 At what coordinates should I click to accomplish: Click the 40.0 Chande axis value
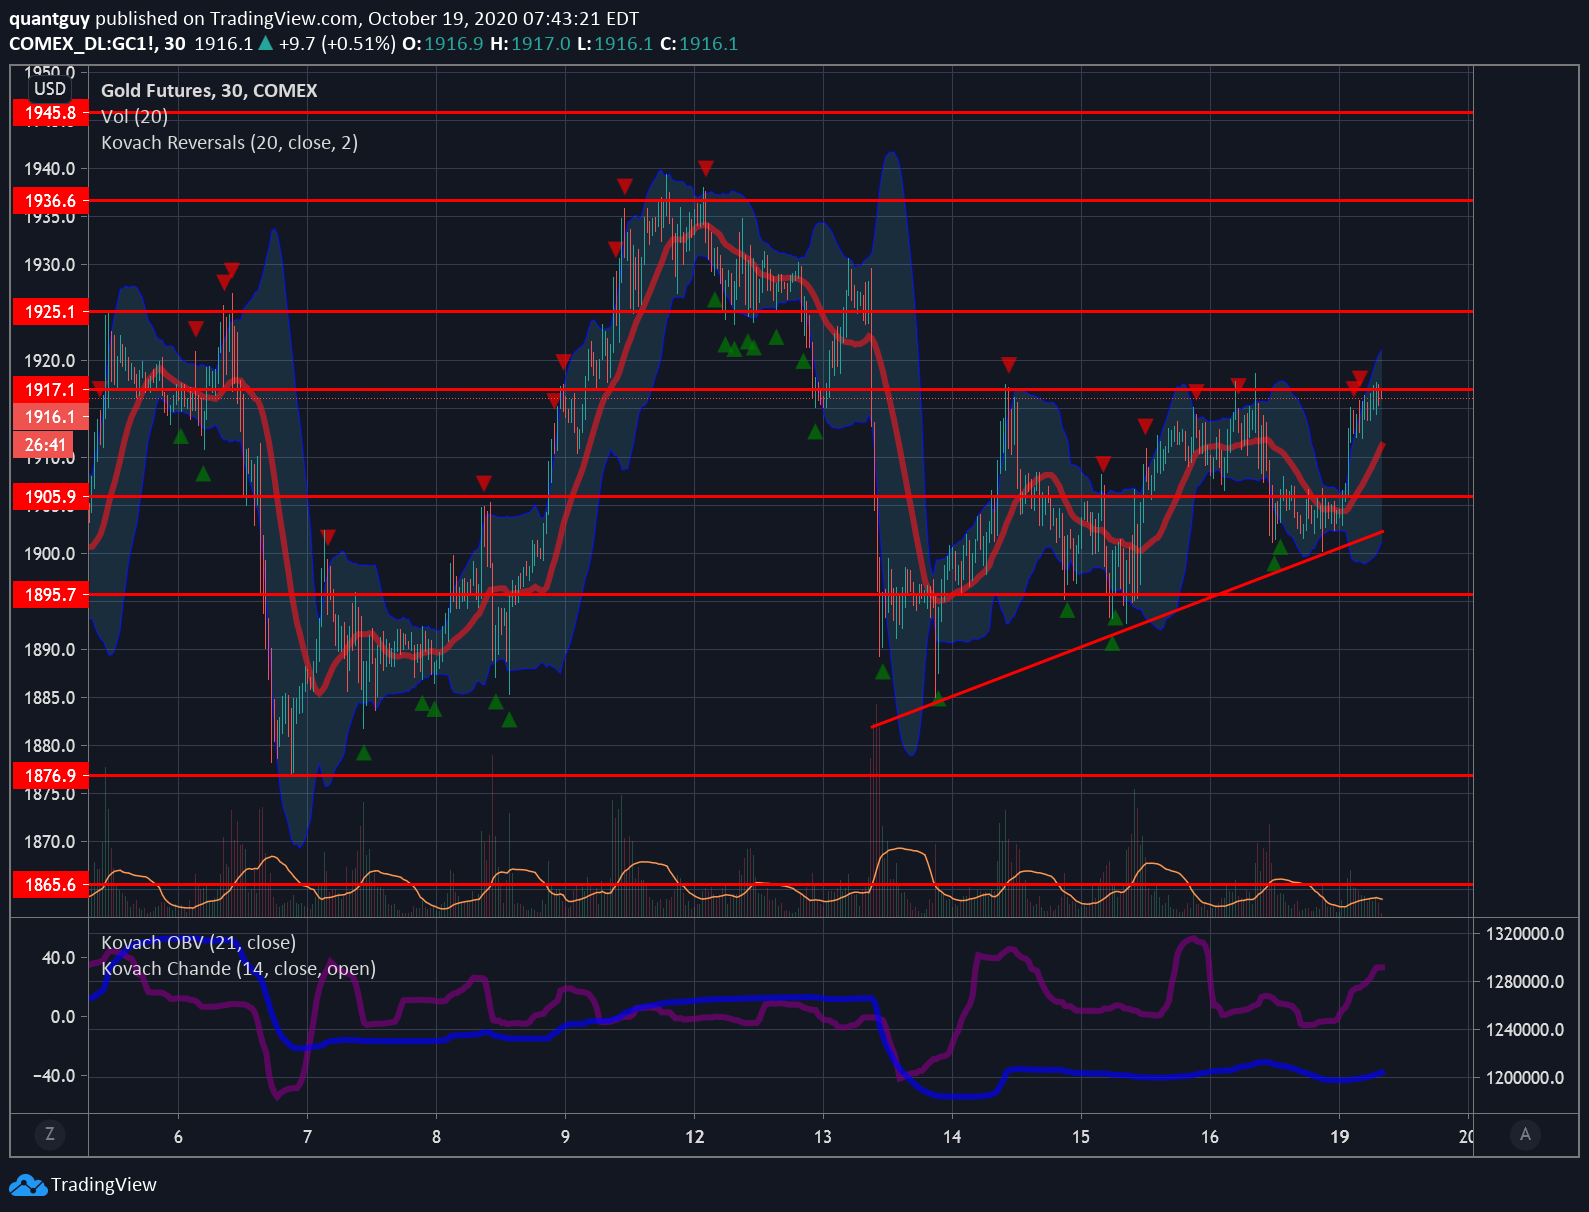(59, 958)
